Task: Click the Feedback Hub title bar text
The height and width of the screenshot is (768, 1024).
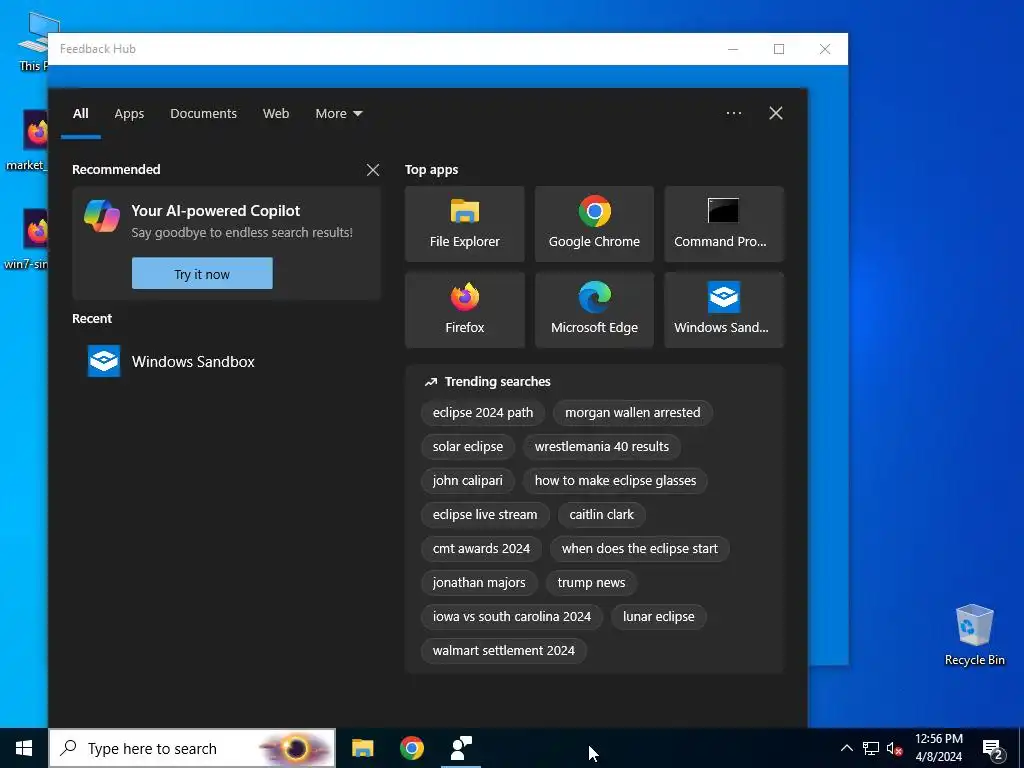Action: click(98, 49)
